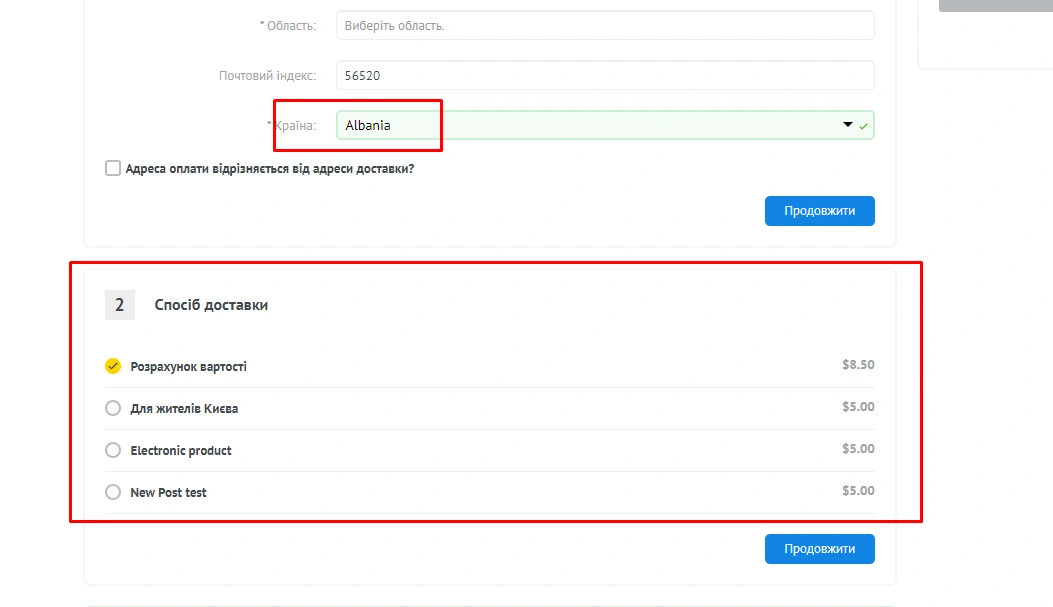Select the Electronic product radio button

[x=113, y=450]
